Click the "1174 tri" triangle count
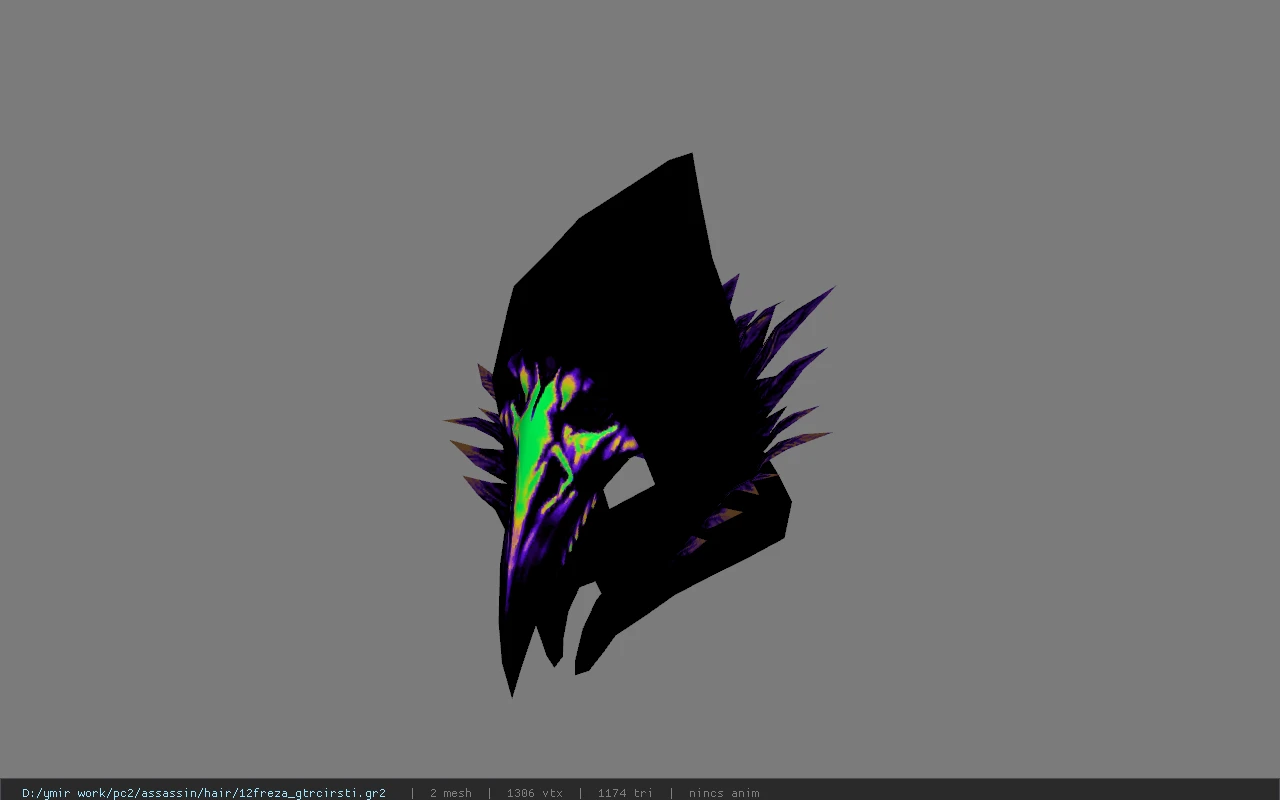The image size is (1280, 800). tap(625, 793)
